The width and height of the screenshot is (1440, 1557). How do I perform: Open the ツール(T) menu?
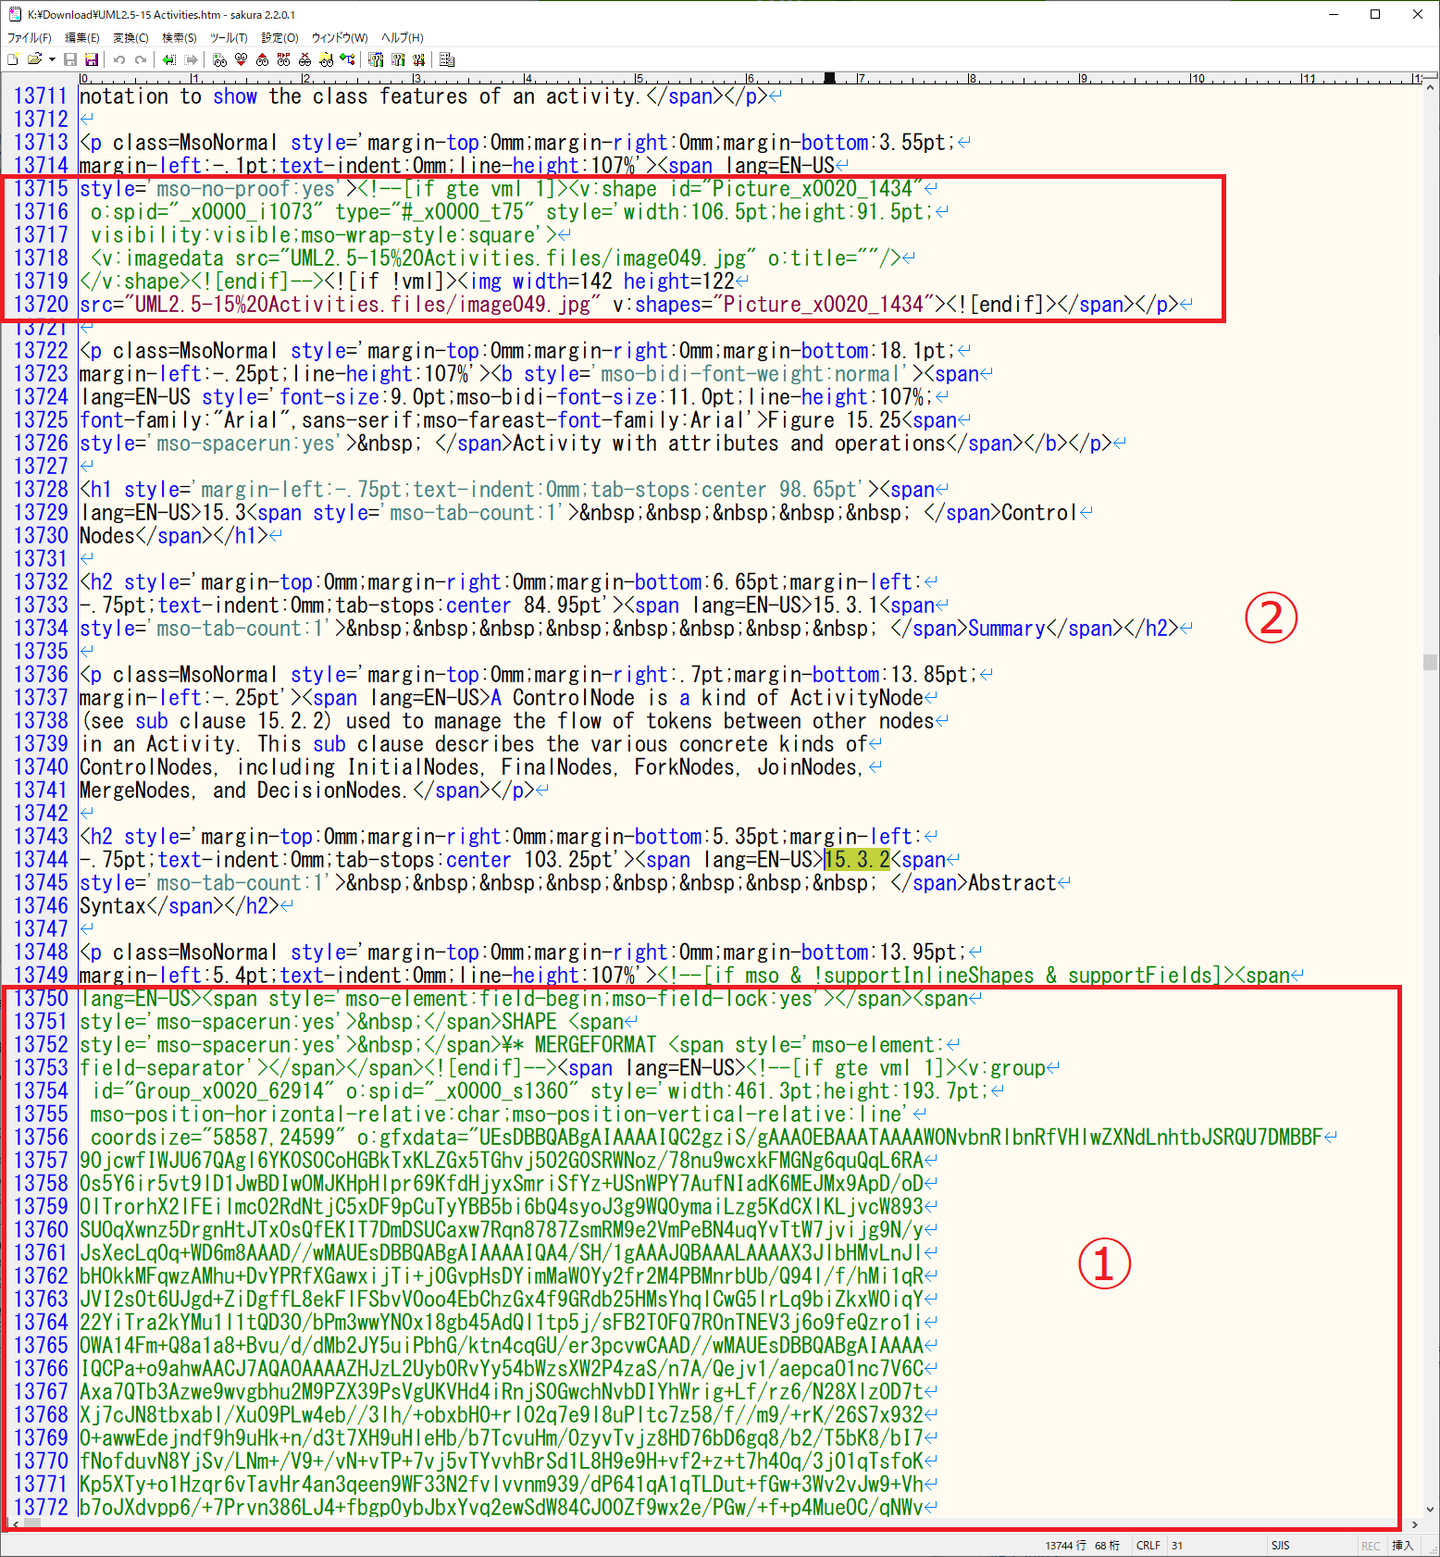[229, 38]
